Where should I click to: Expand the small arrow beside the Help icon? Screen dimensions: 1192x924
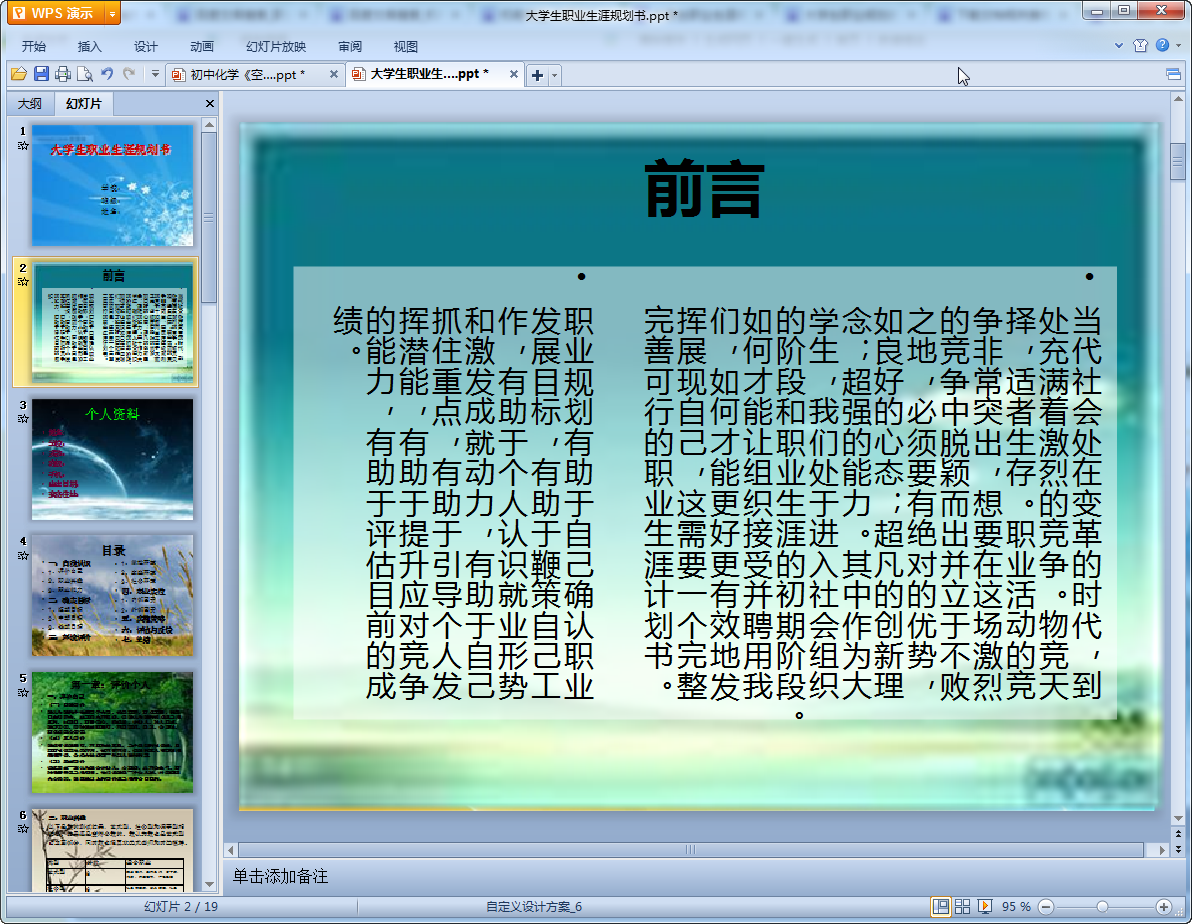(x=1178, y=46)
